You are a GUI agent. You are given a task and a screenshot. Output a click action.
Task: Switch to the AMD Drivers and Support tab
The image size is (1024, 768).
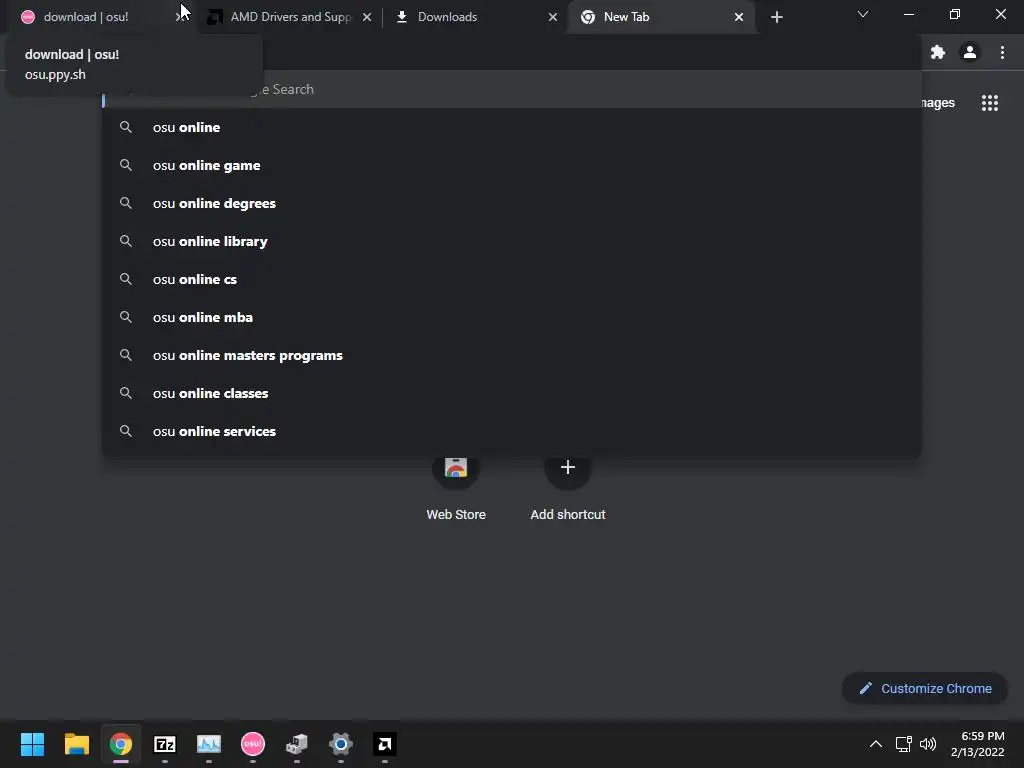pos(290,17)
